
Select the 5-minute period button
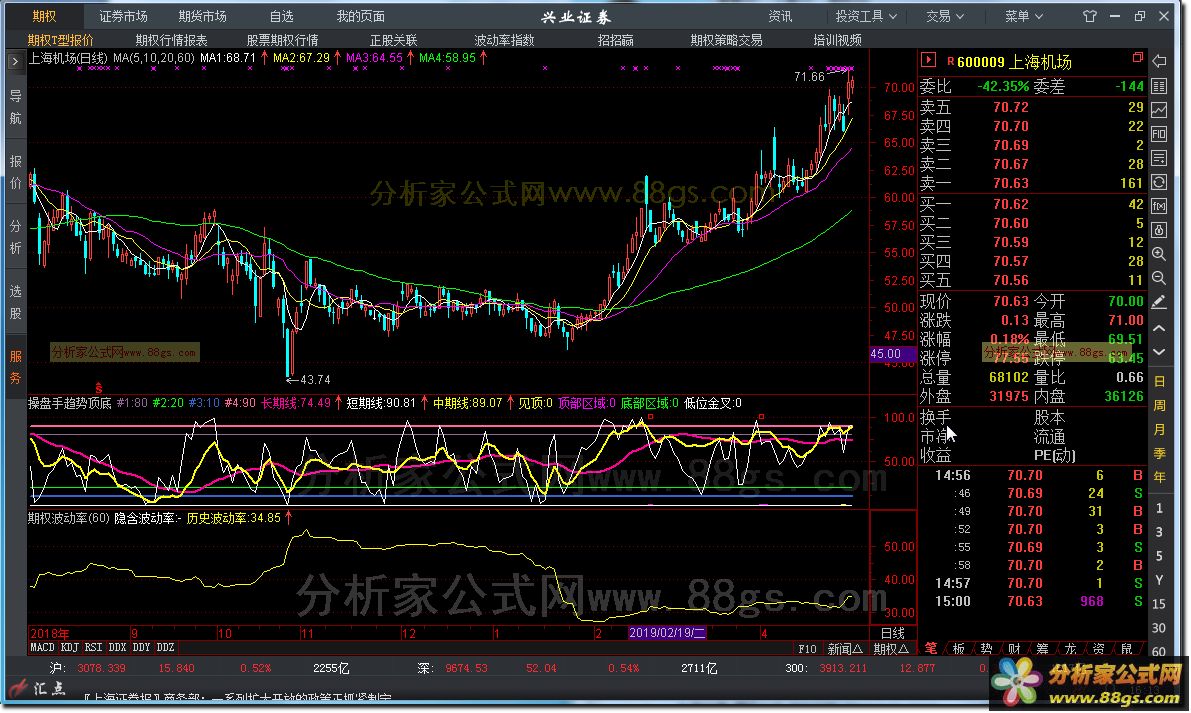(1159, 556)
